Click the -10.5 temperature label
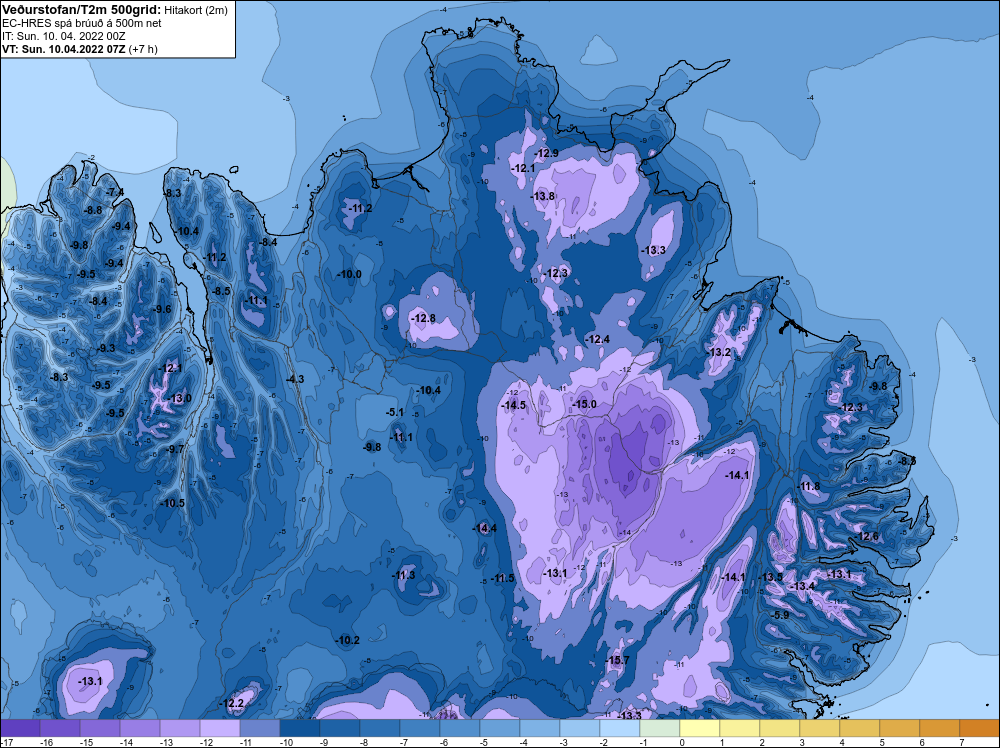Image resolution: width=1000 pixels, height=748 pixels. coord(172,503)
